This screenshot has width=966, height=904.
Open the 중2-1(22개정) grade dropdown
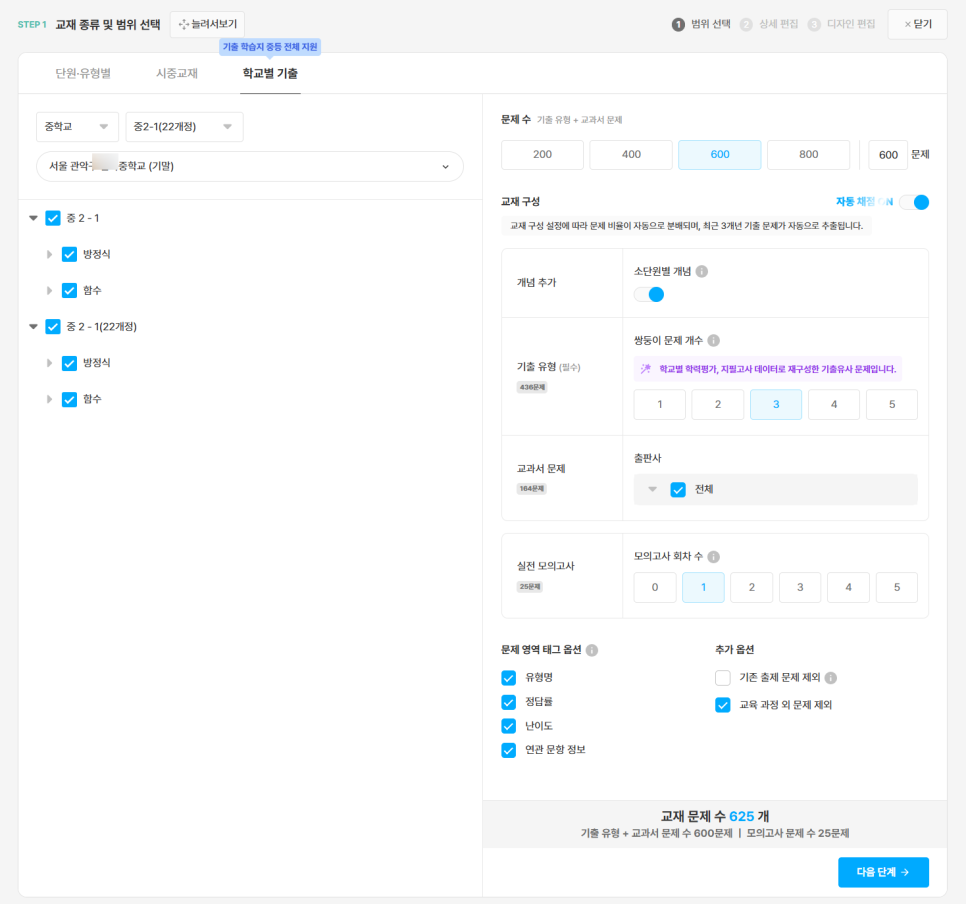[184, 127]
